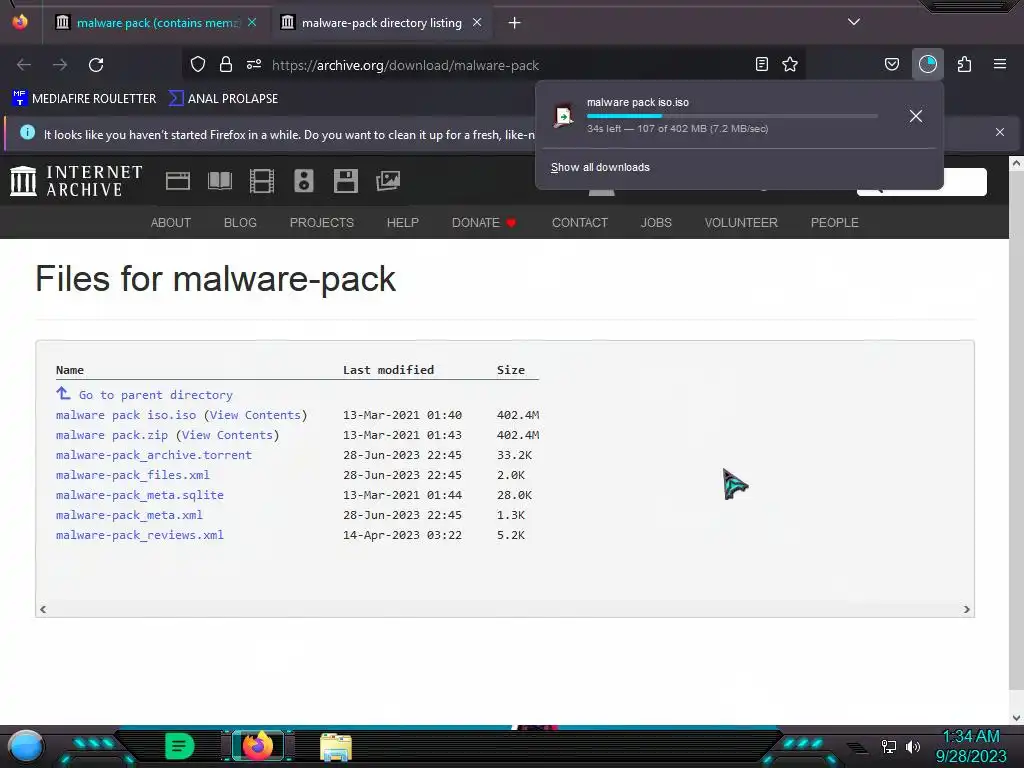Download malware pack iso.iso file link

(x=126, y=415)
